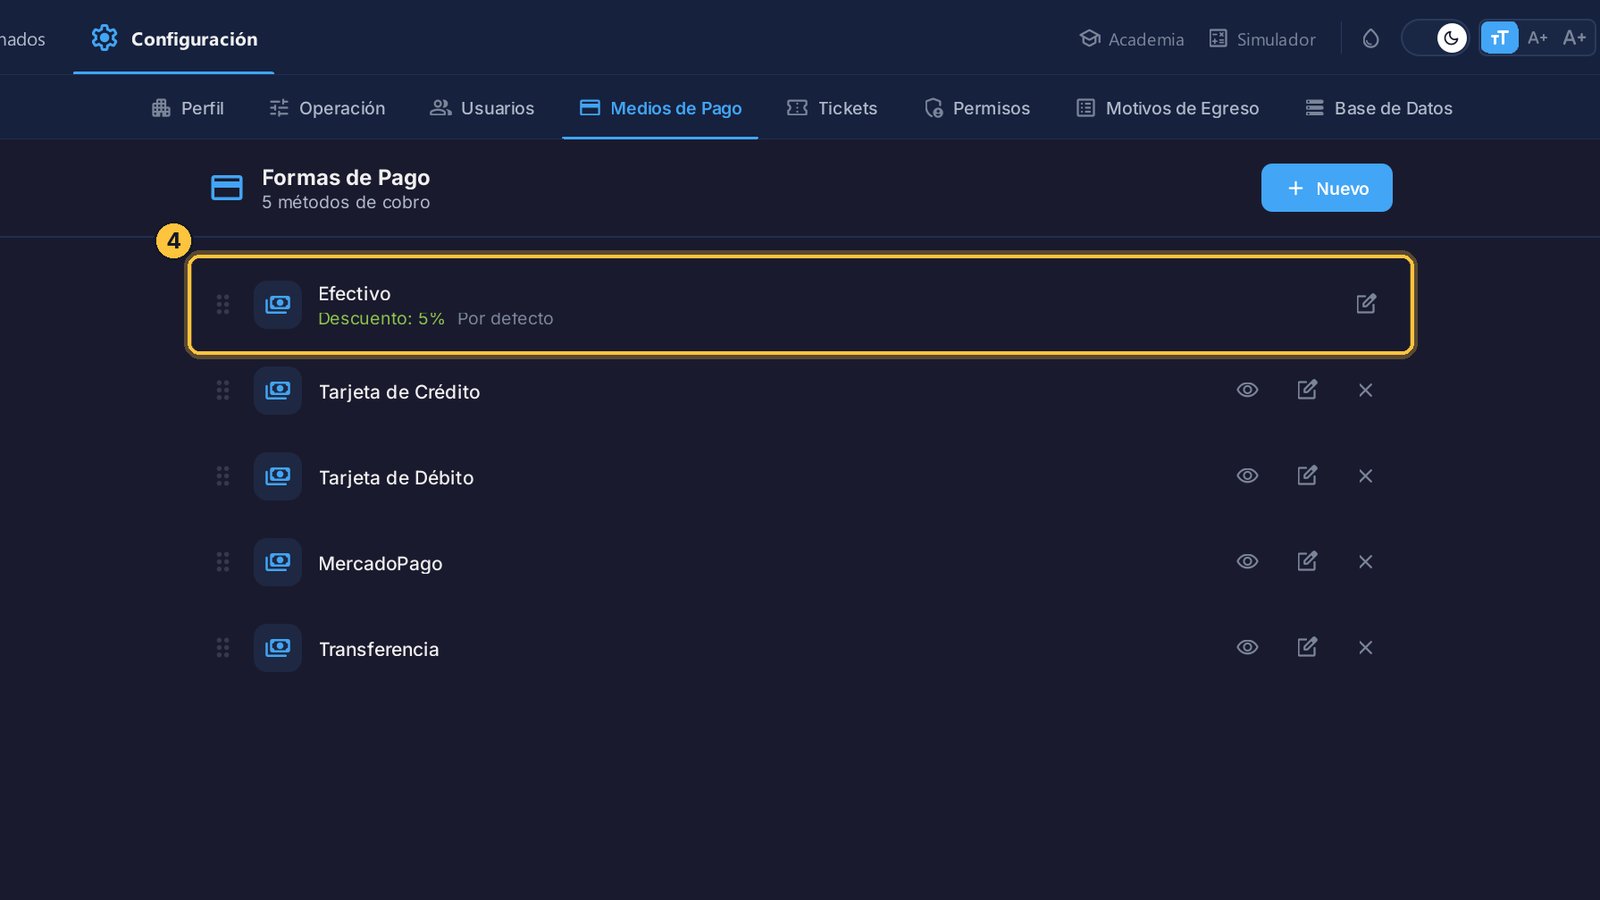Open the Perfil tab
Viewport: 1600px width, 900px height.
(x=187, y=108)
